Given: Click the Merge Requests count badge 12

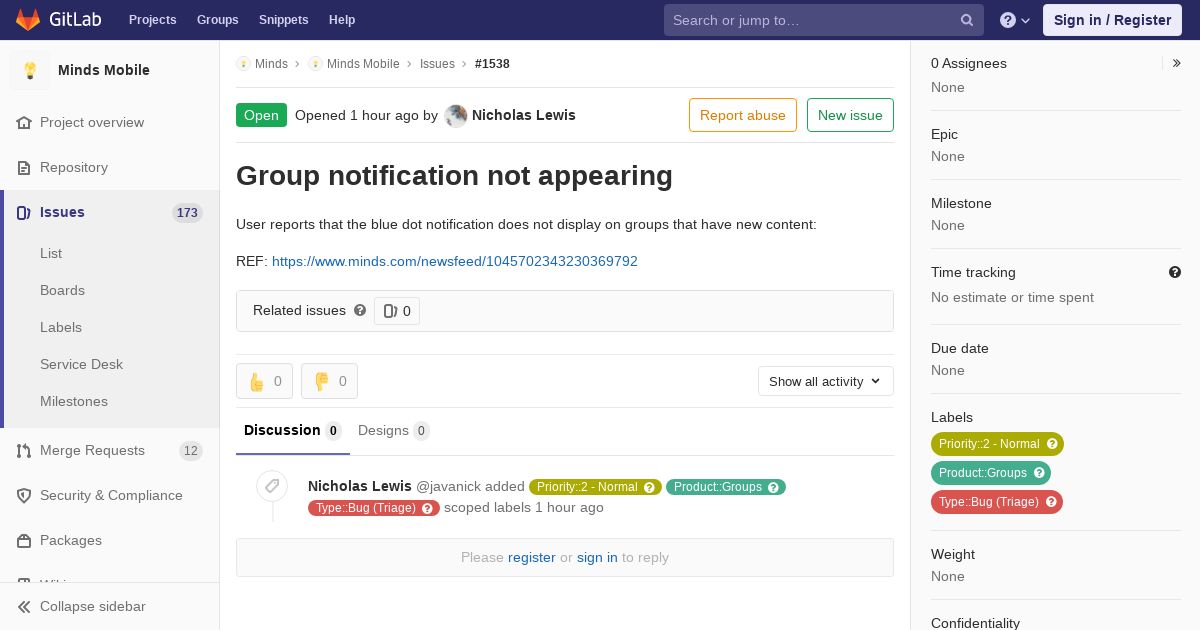Looking at the screenshot, I should pyautogui.click(x=191, y=450).
